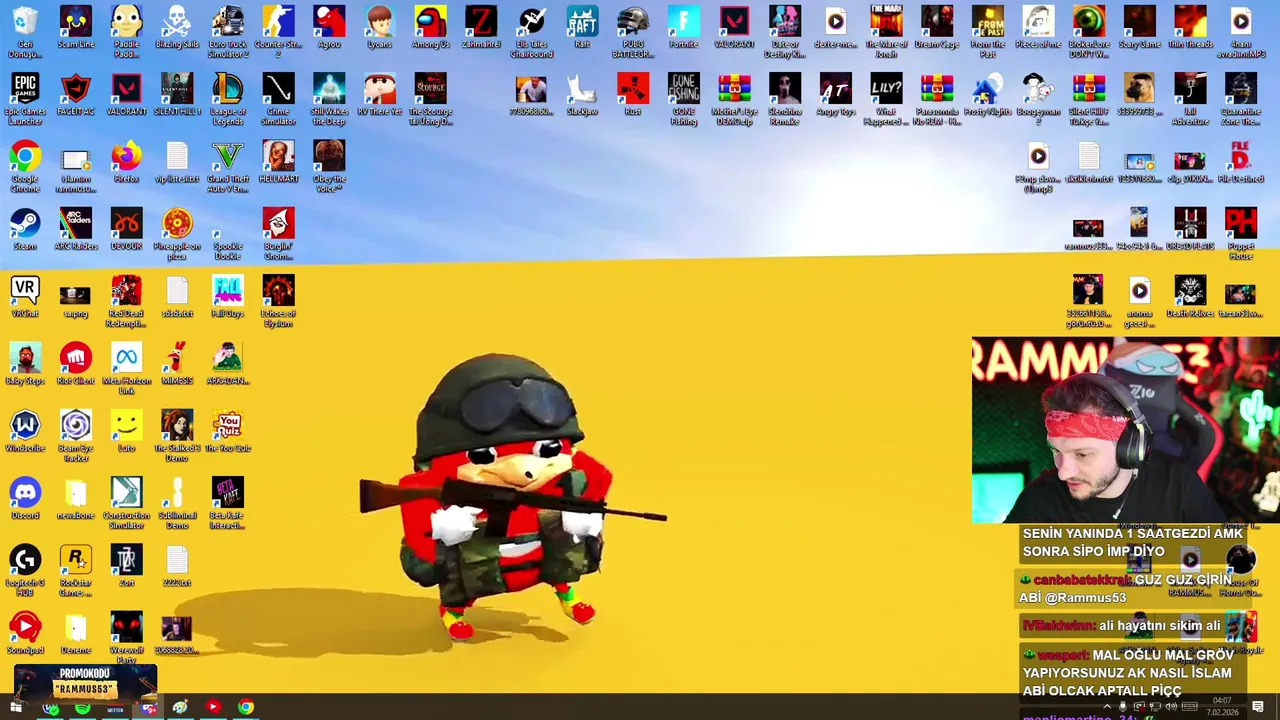
Task: Open the Lycans game shortcut
Action: [x=379, y=27]
